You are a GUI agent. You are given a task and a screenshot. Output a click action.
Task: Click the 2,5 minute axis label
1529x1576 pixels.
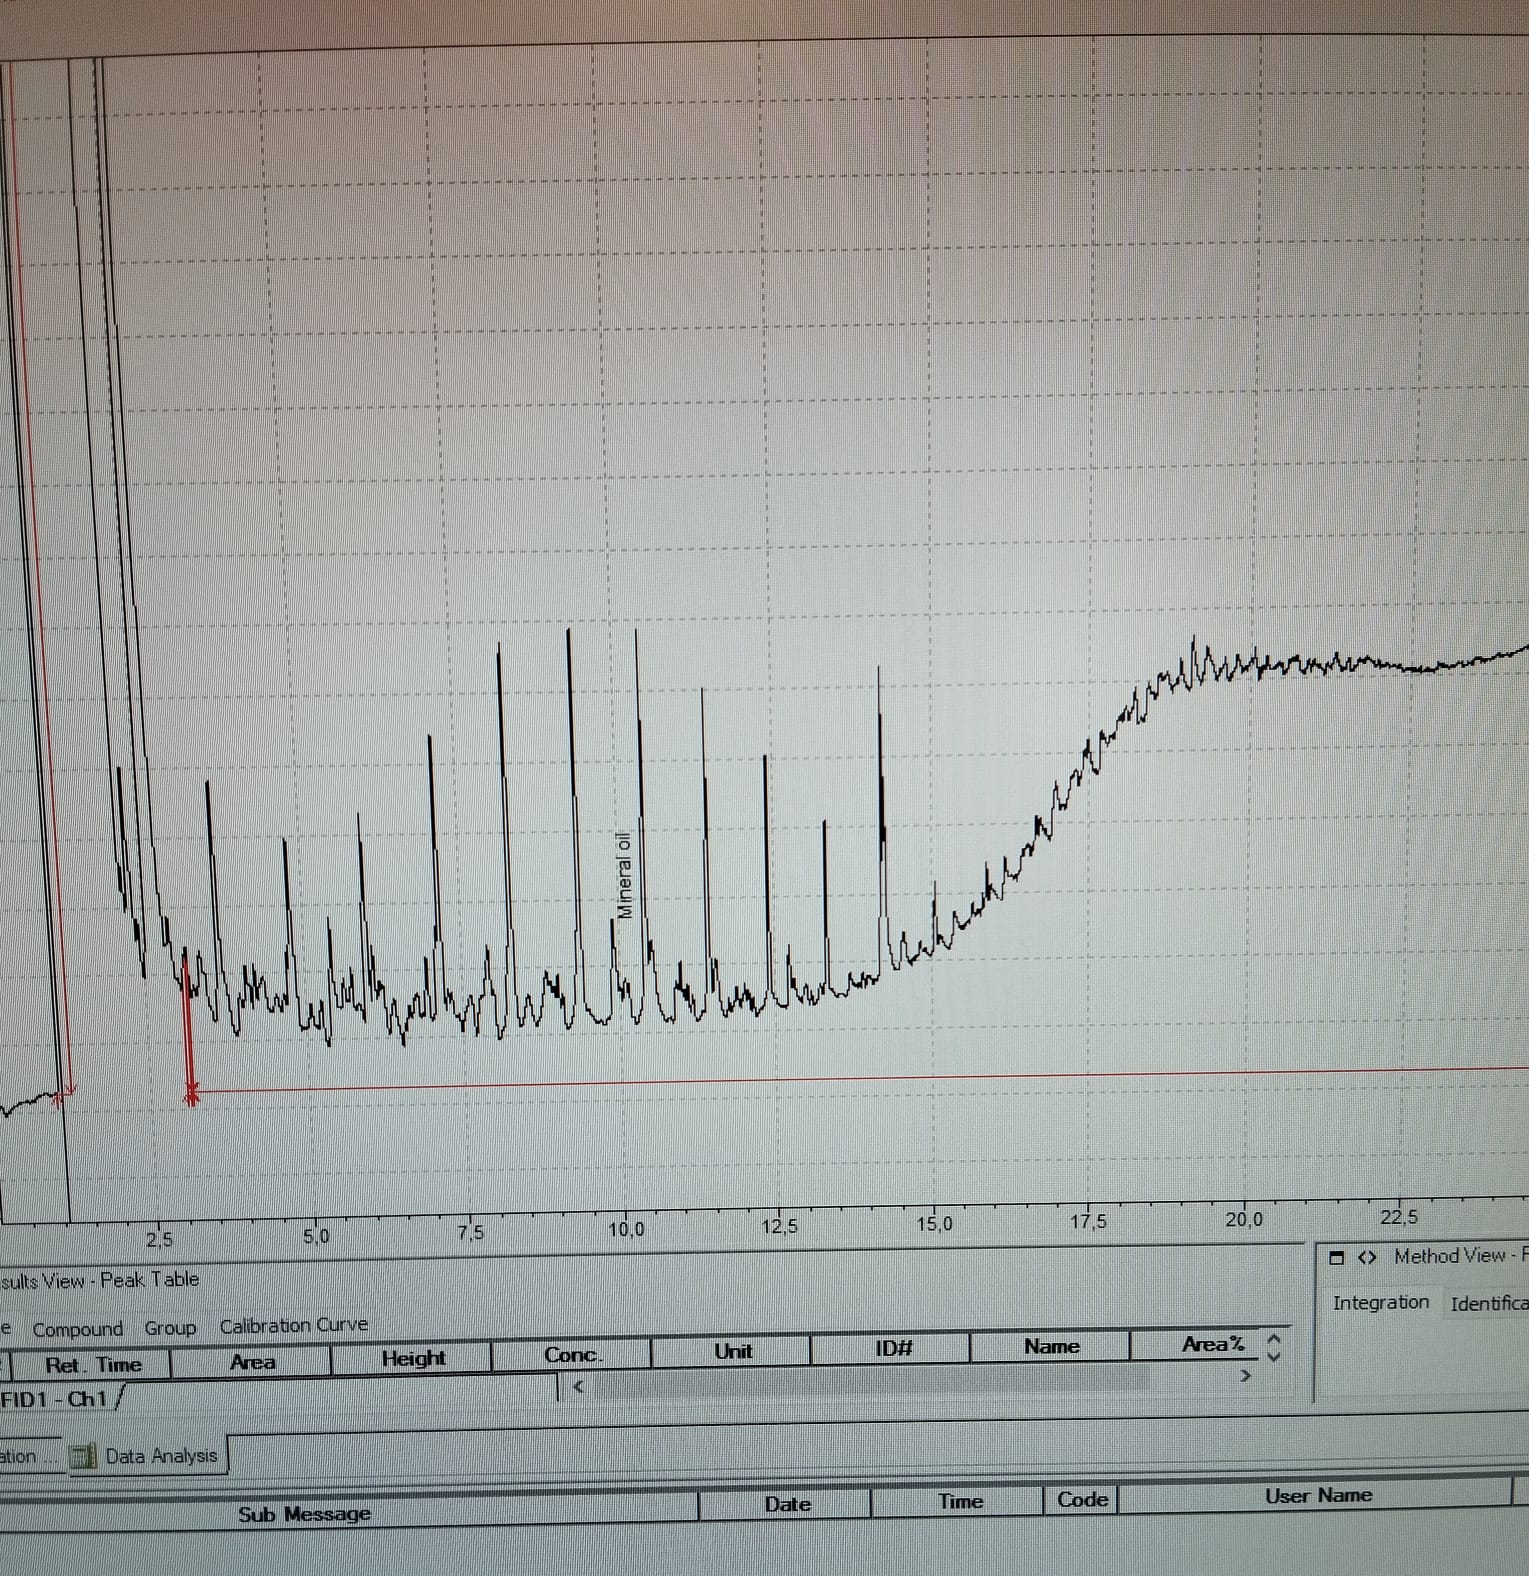coord(159,1240)
